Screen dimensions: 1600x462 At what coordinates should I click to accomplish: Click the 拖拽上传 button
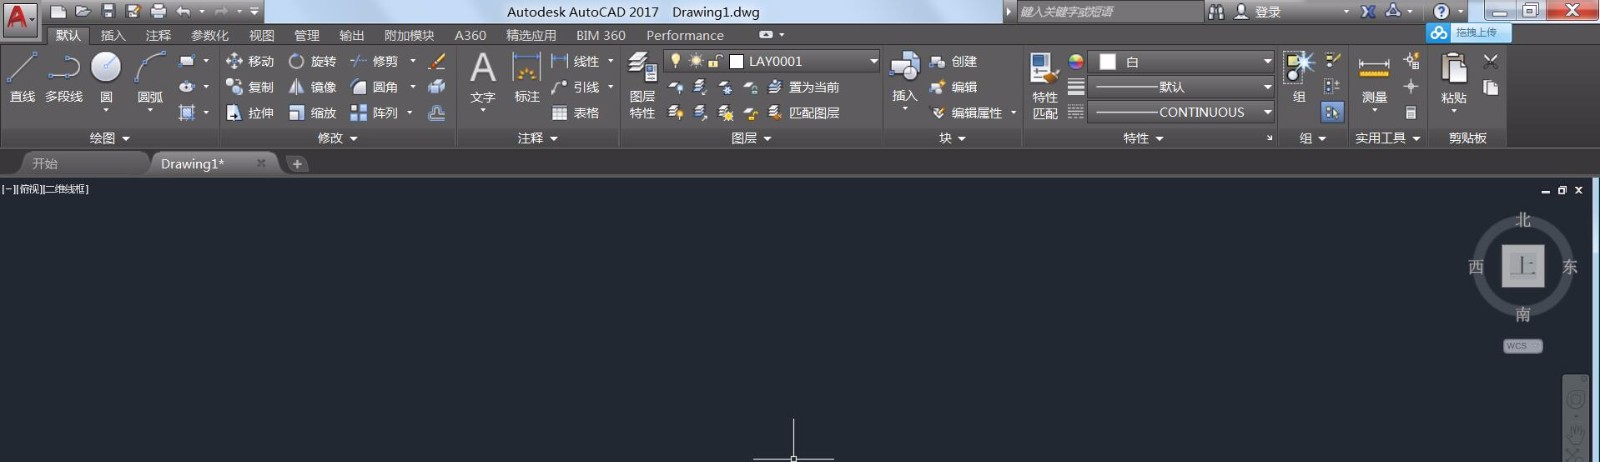tap(1469, 32)
